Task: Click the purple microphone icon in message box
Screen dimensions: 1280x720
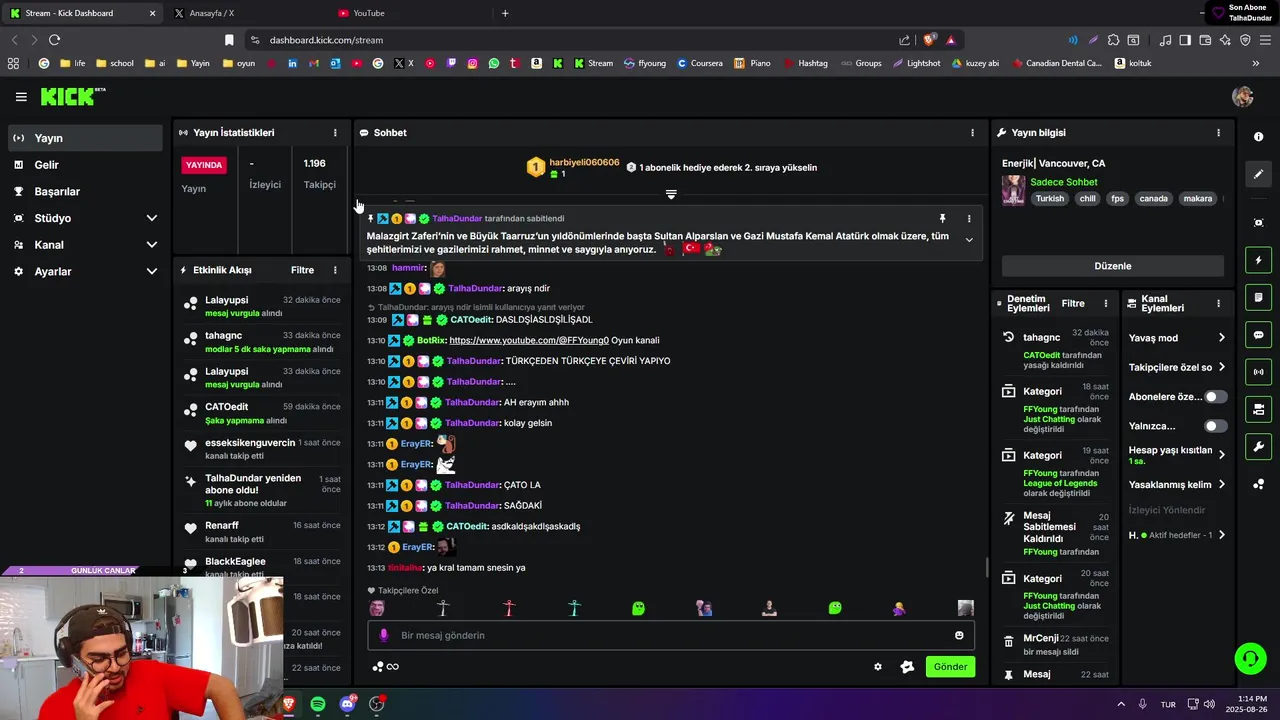Action: pyautogui.click(x=384, y=635)
